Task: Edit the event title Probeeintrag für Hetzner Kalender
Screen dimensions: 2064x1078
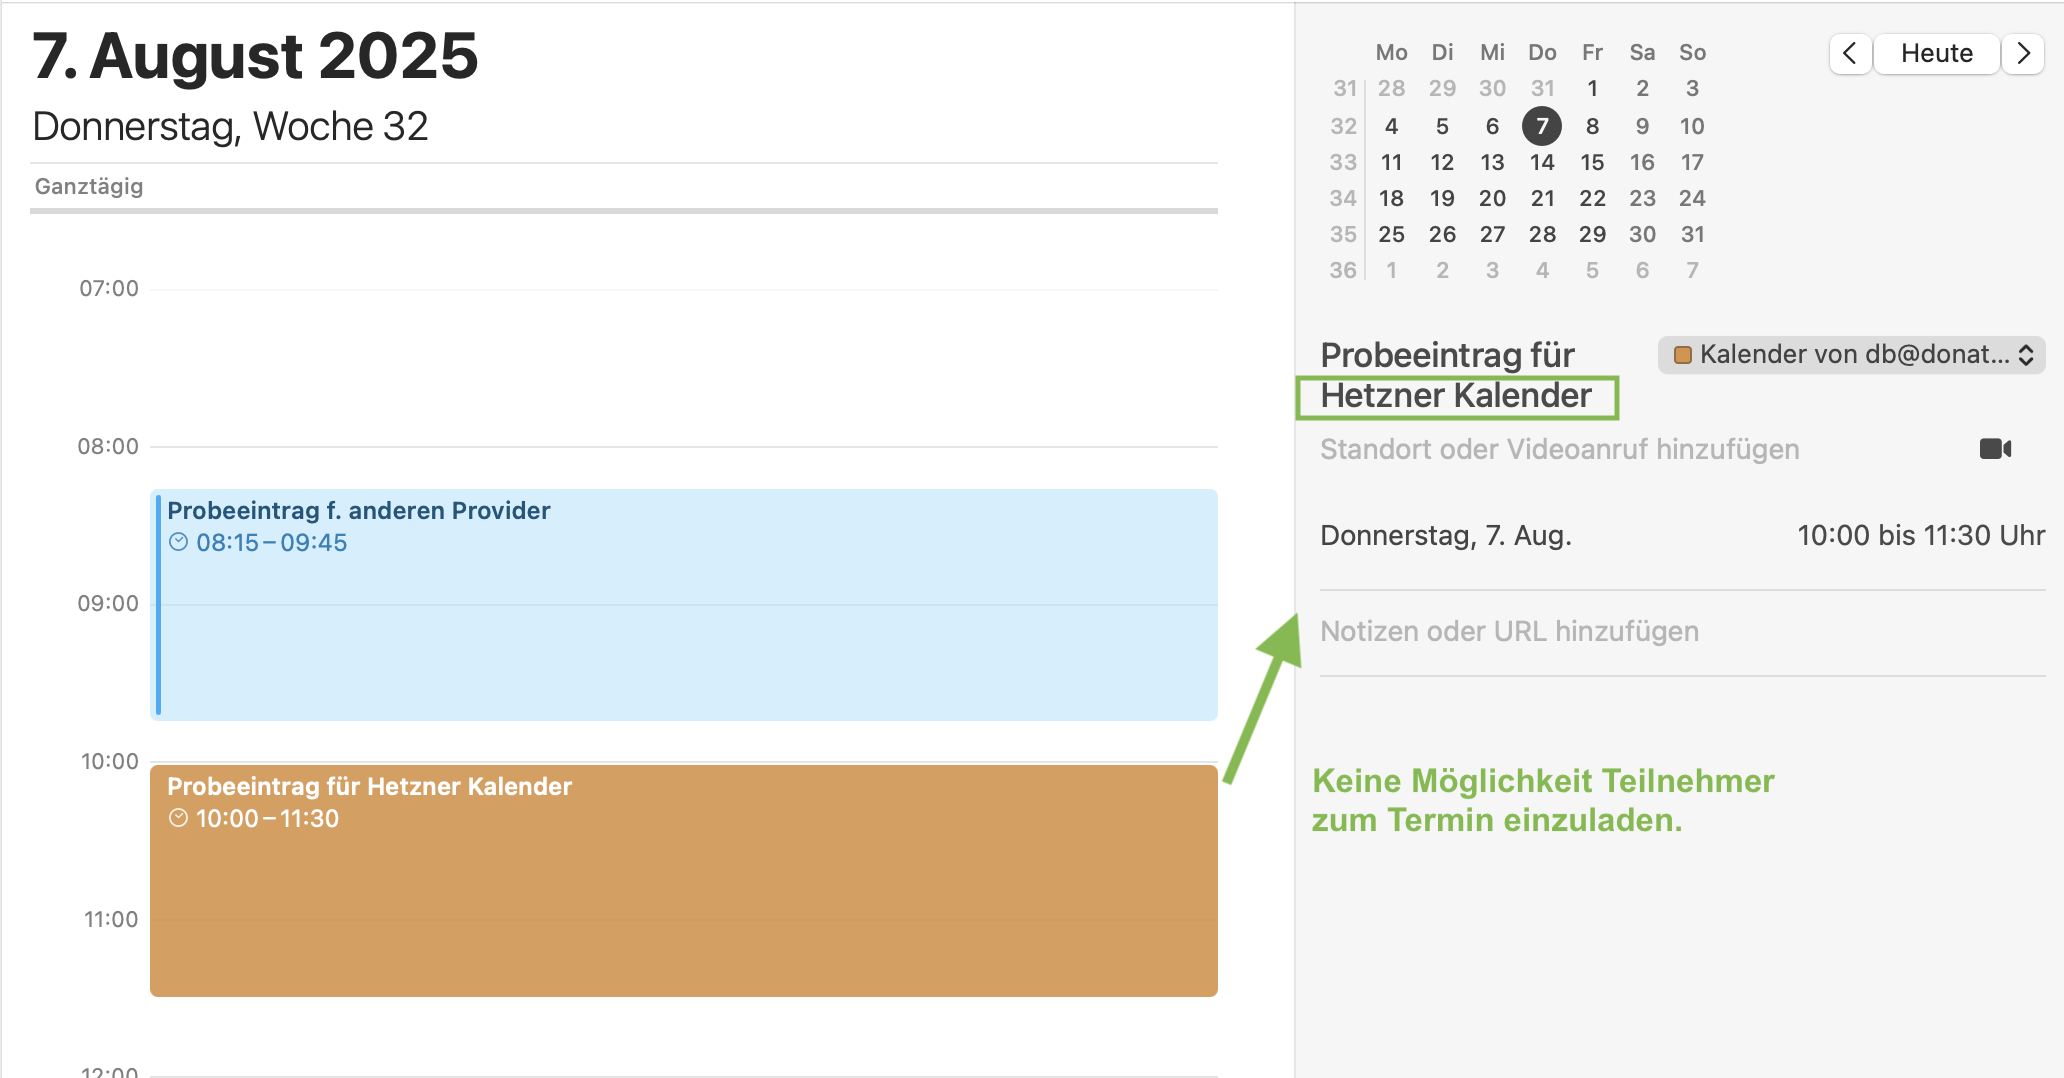Action: [x=1456, y=375]
